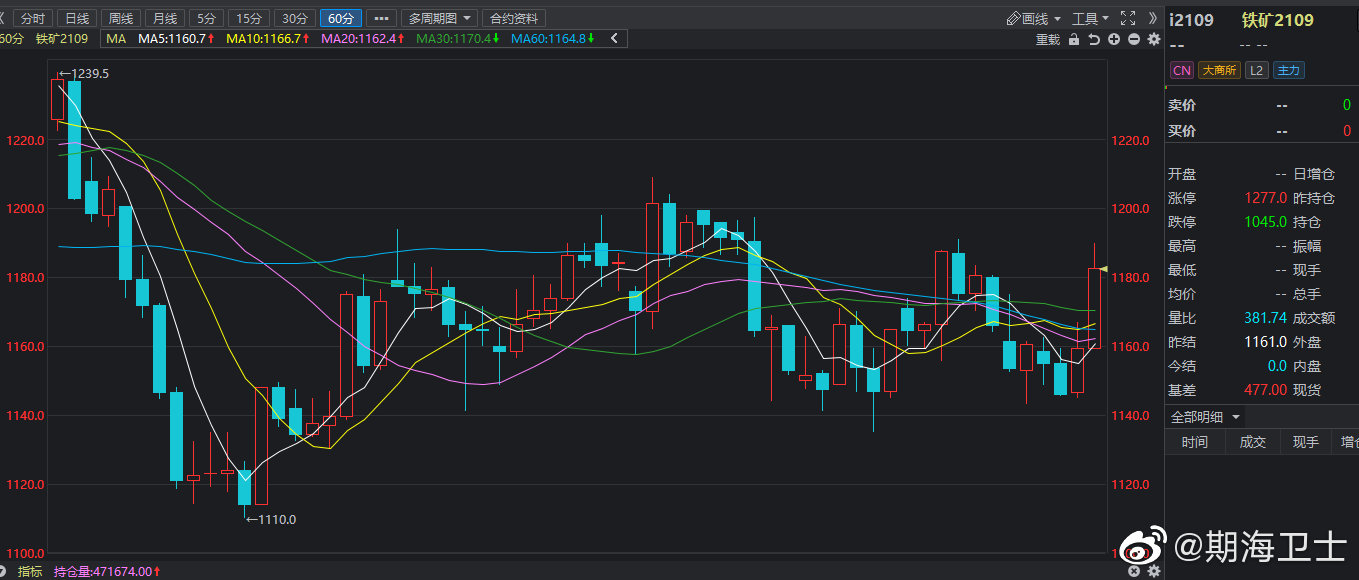Image resolution: width=1359 pixels, height=580 pixels.
Task: Click the L2 level tag
Action: (1257, 70)
